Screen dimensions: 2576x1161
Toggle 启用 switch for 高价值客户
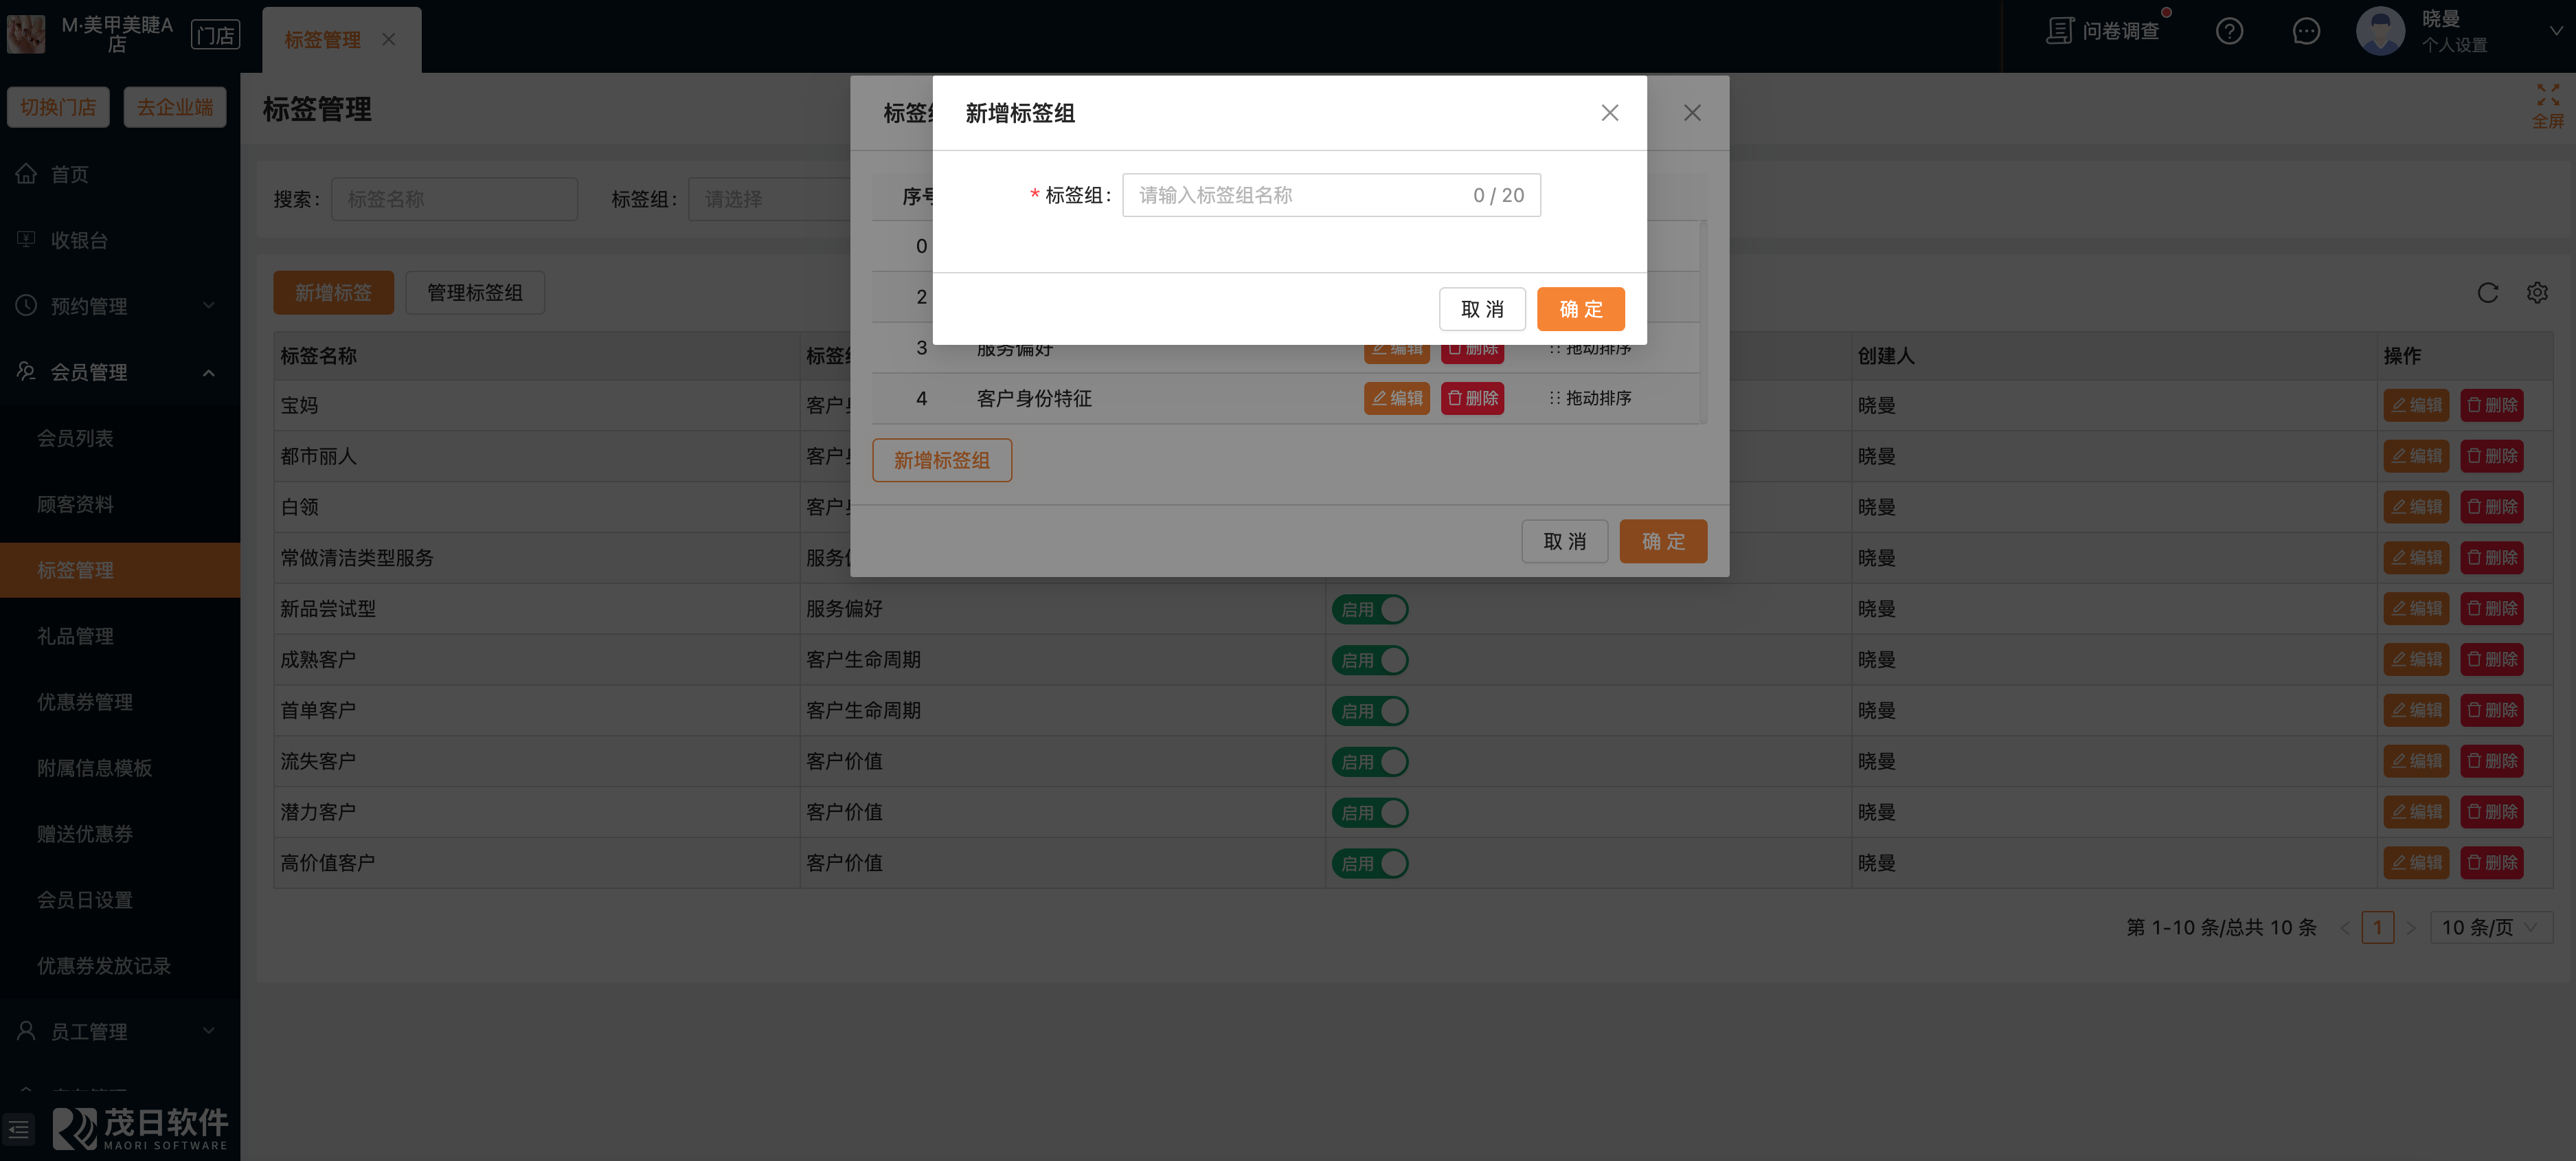1369,863
